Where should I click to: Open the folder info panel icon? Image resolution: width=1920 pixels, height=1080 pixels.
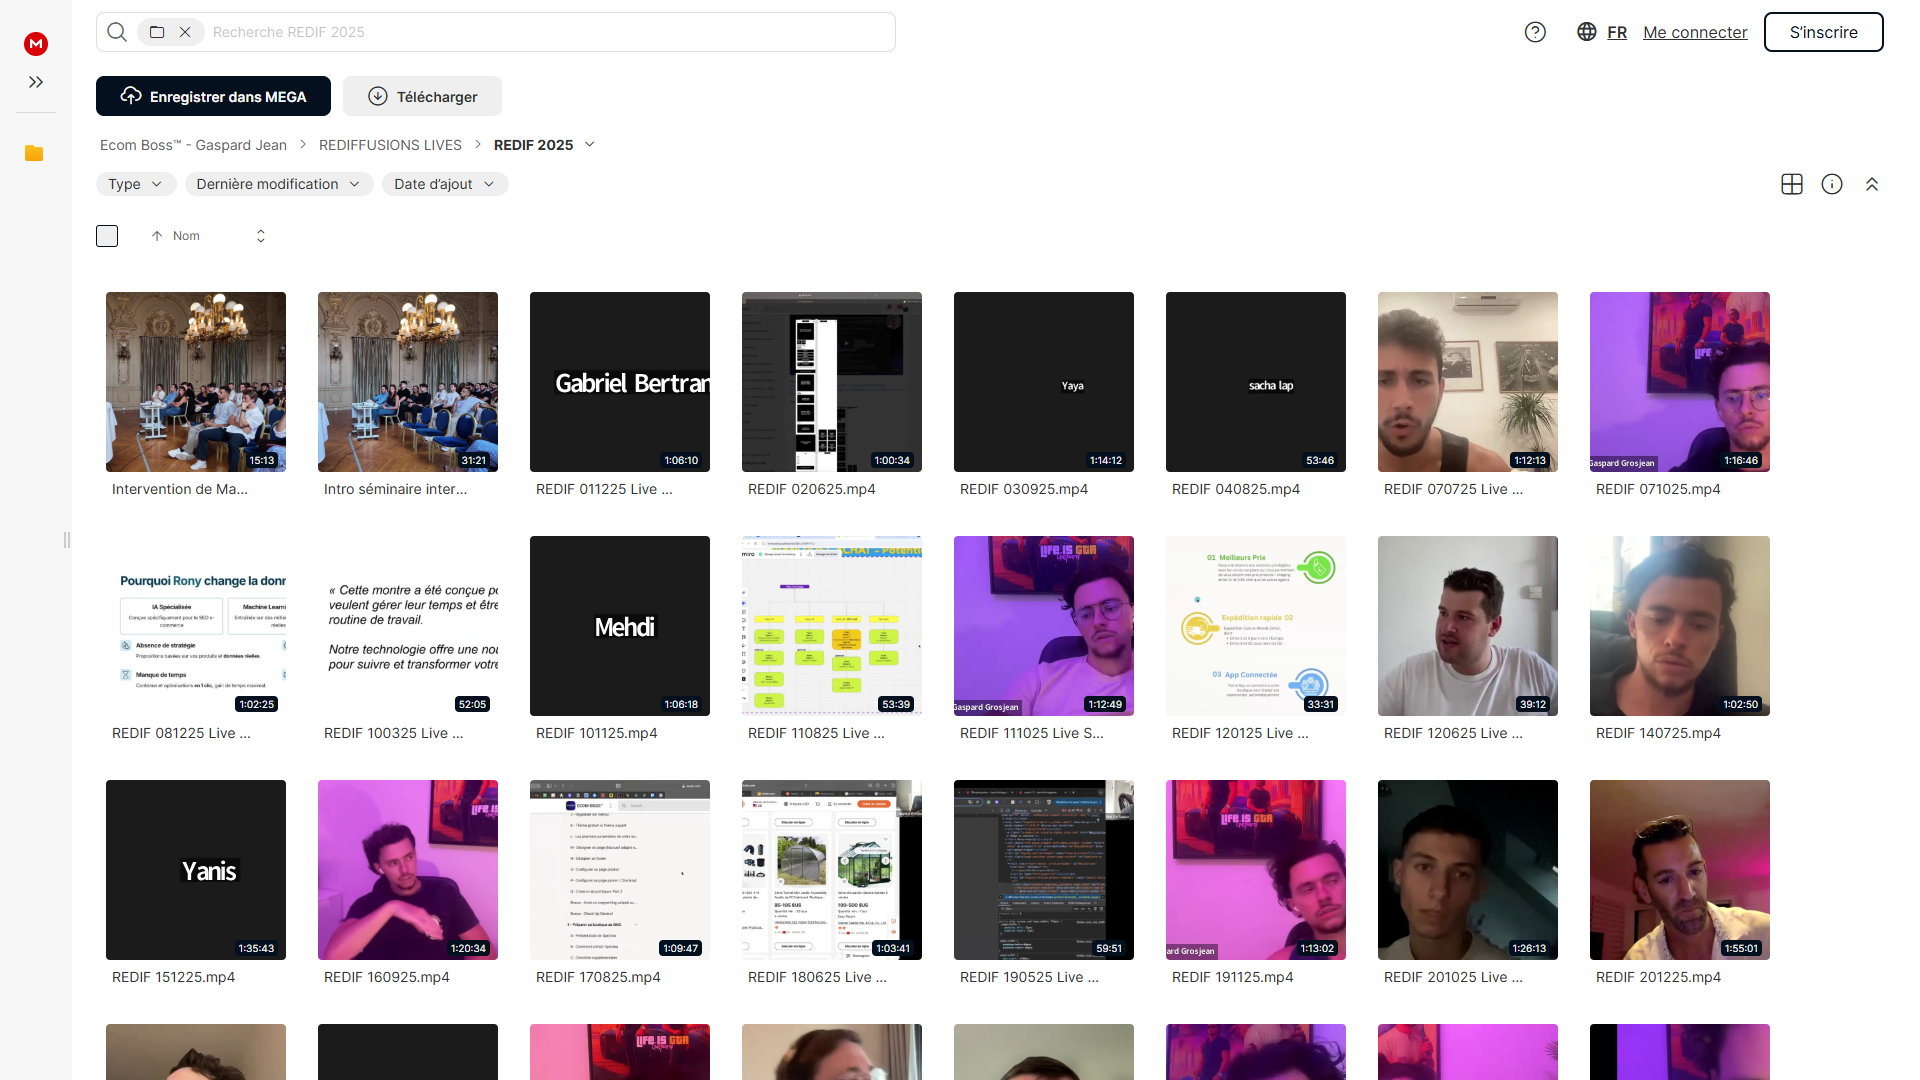click(1832, 184)
